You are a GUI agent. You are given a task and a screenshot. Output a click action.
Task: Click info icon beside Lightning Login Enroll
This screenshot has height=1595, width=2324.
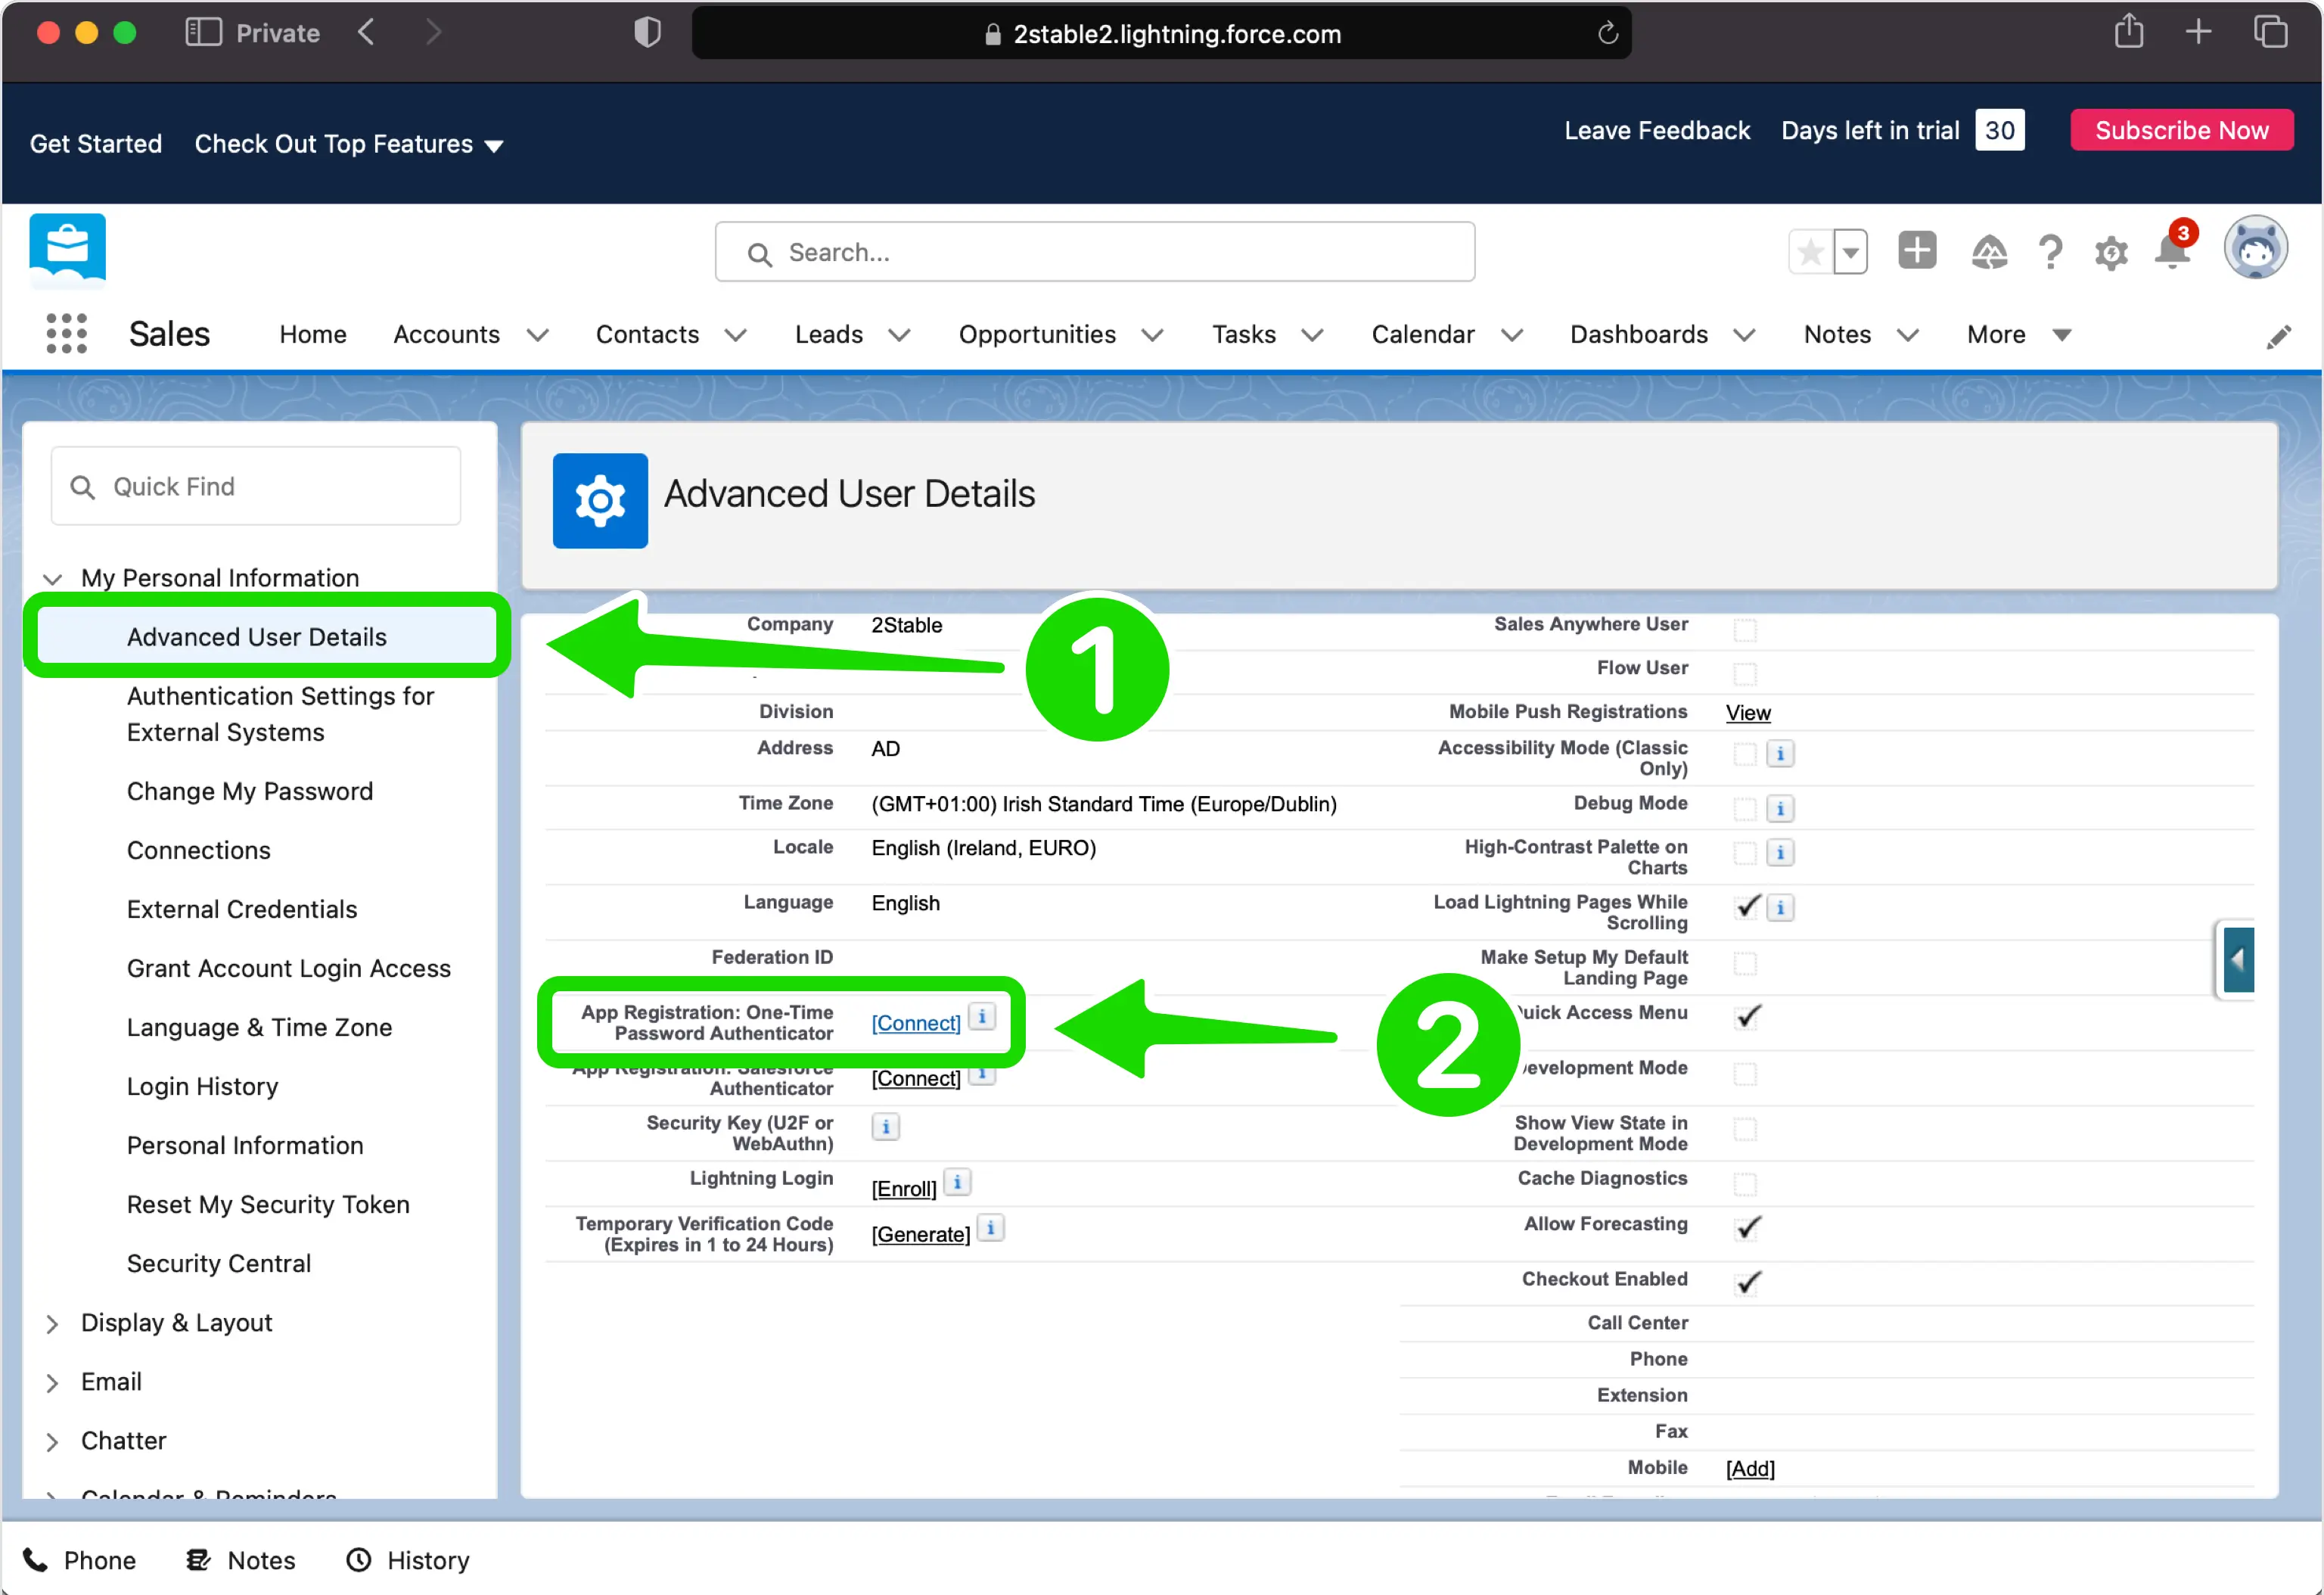[x=957, y=1182]
